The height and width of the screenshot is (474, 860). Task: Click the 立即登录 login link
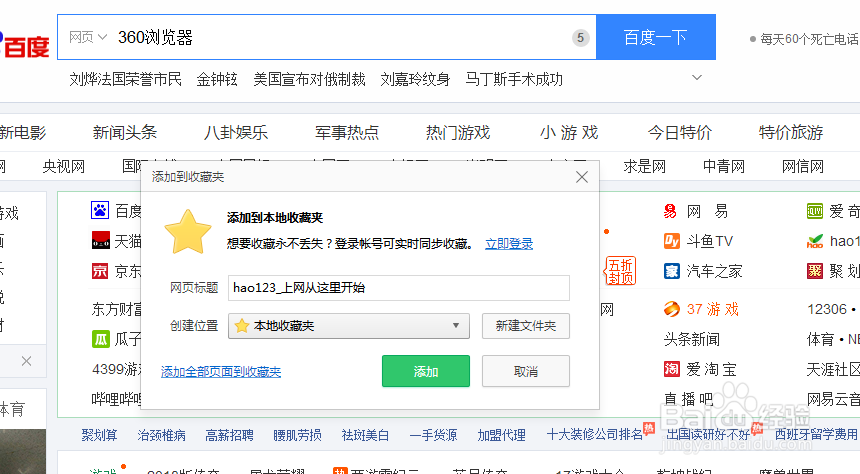[509, 244]
